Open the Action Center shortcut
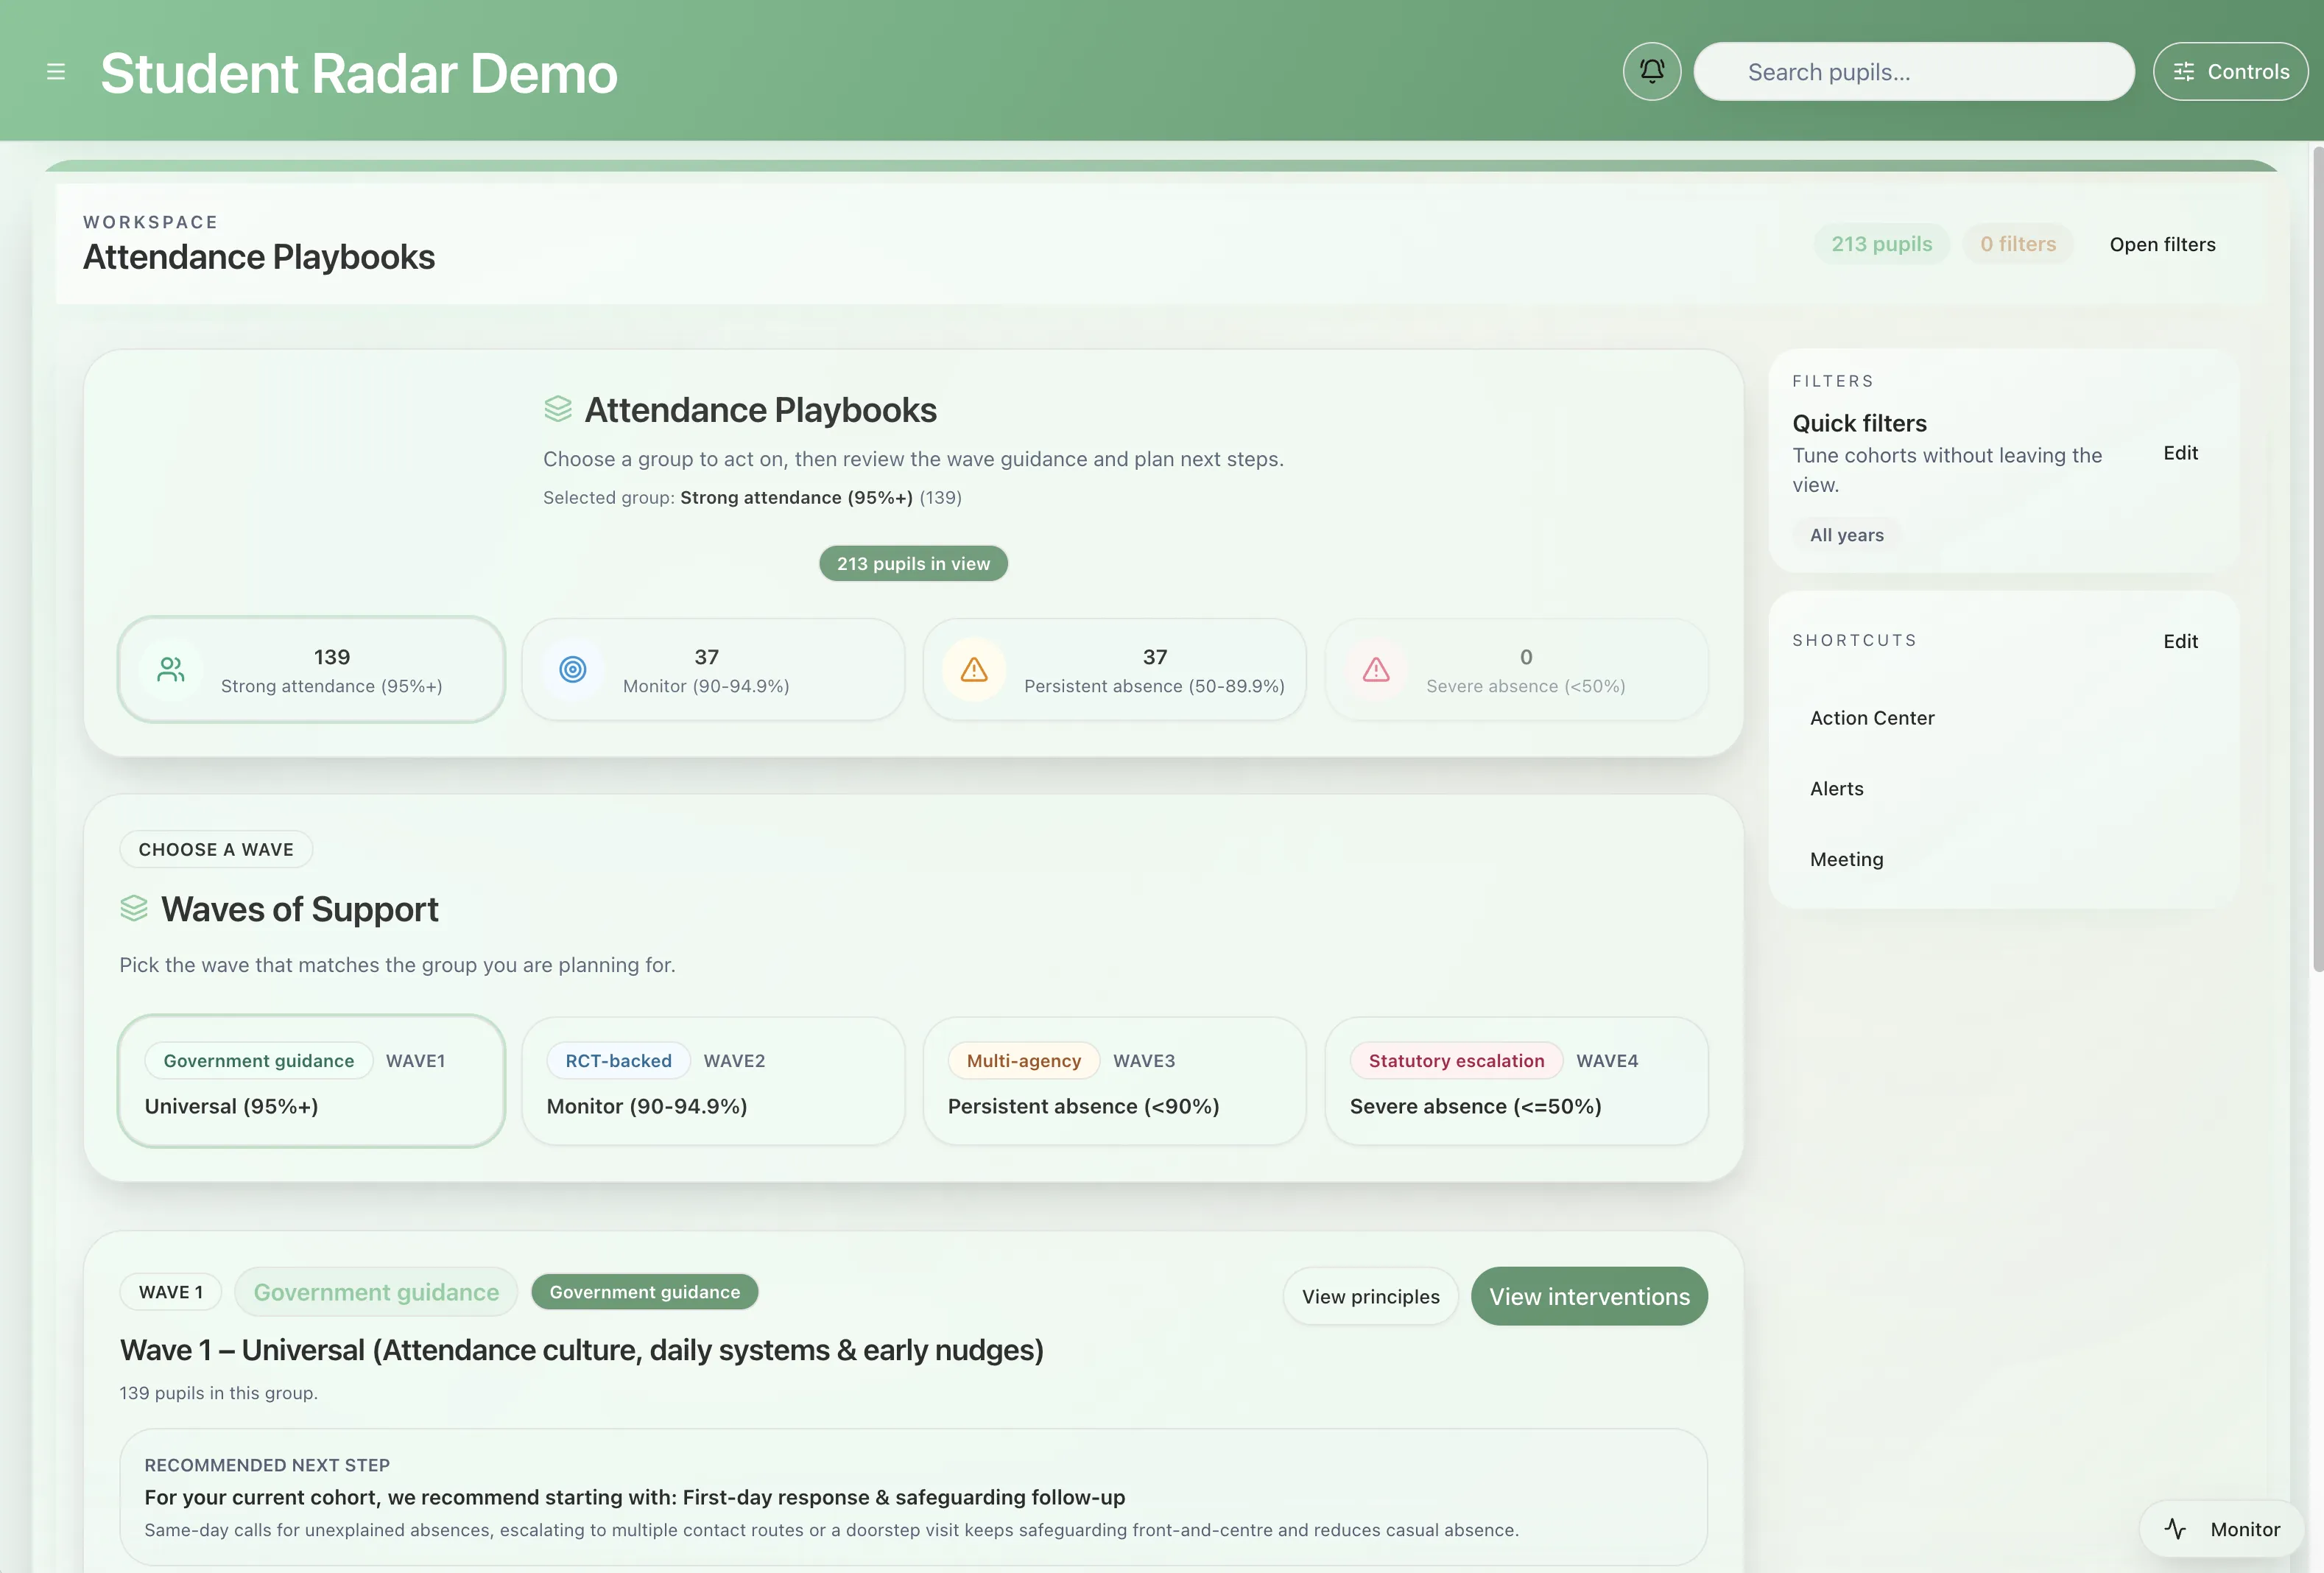This screenshot has width=2324, height=1573. pyautogui.click(x=1872, y=718)
